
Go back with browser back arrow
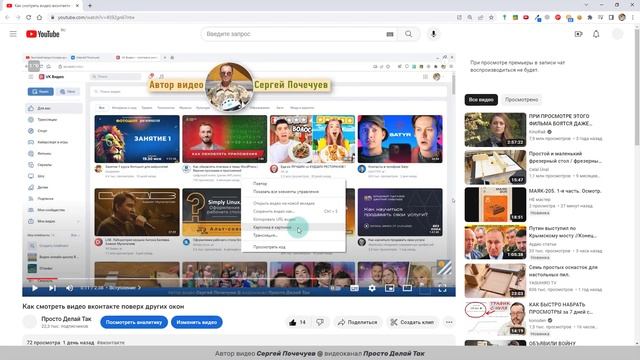click(x=7, y=18)
